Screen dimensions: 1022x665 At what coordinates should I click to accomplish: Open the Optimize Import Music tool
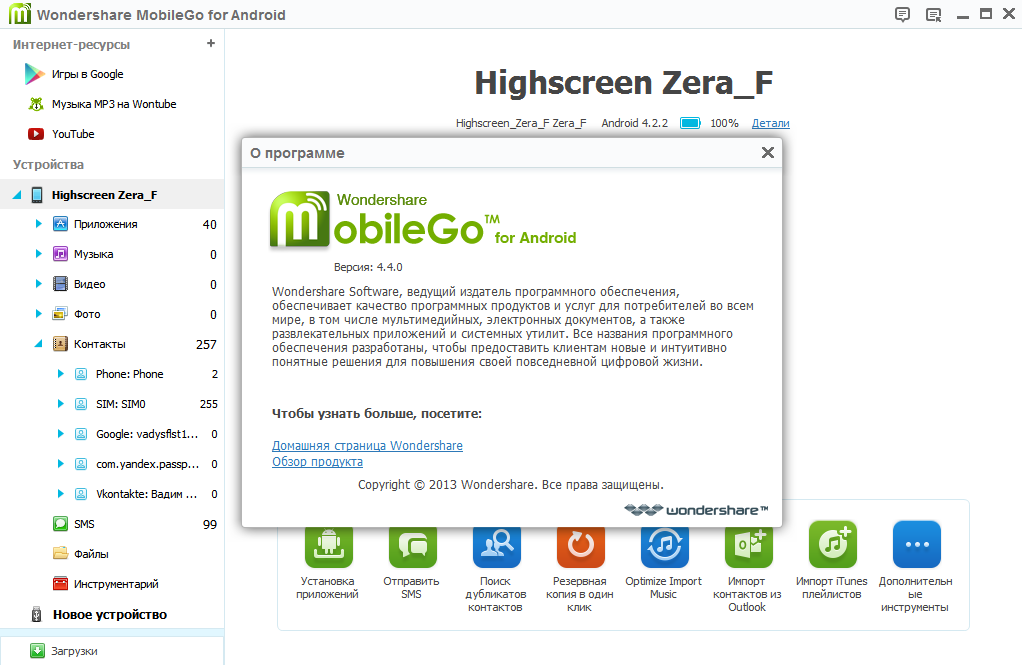(x=664, y=546)
